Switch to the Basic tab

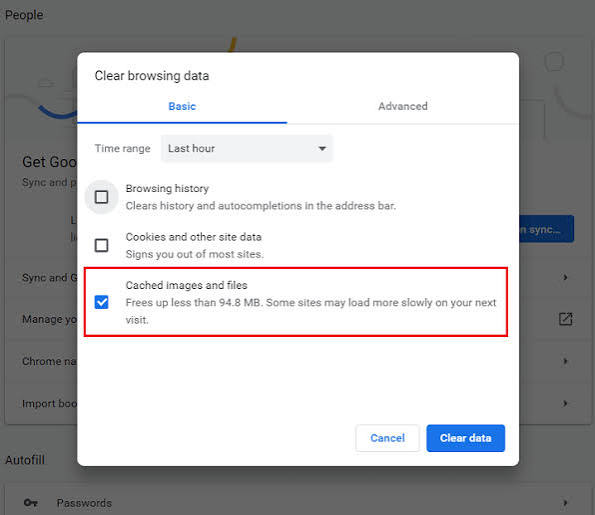tap(182, 106)
